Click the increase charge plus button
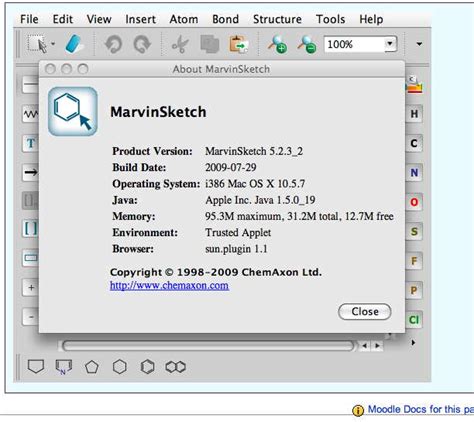Image resolution: width=474 pixels, height=422 pixels. pyautogui.click(x=31, y=287)
